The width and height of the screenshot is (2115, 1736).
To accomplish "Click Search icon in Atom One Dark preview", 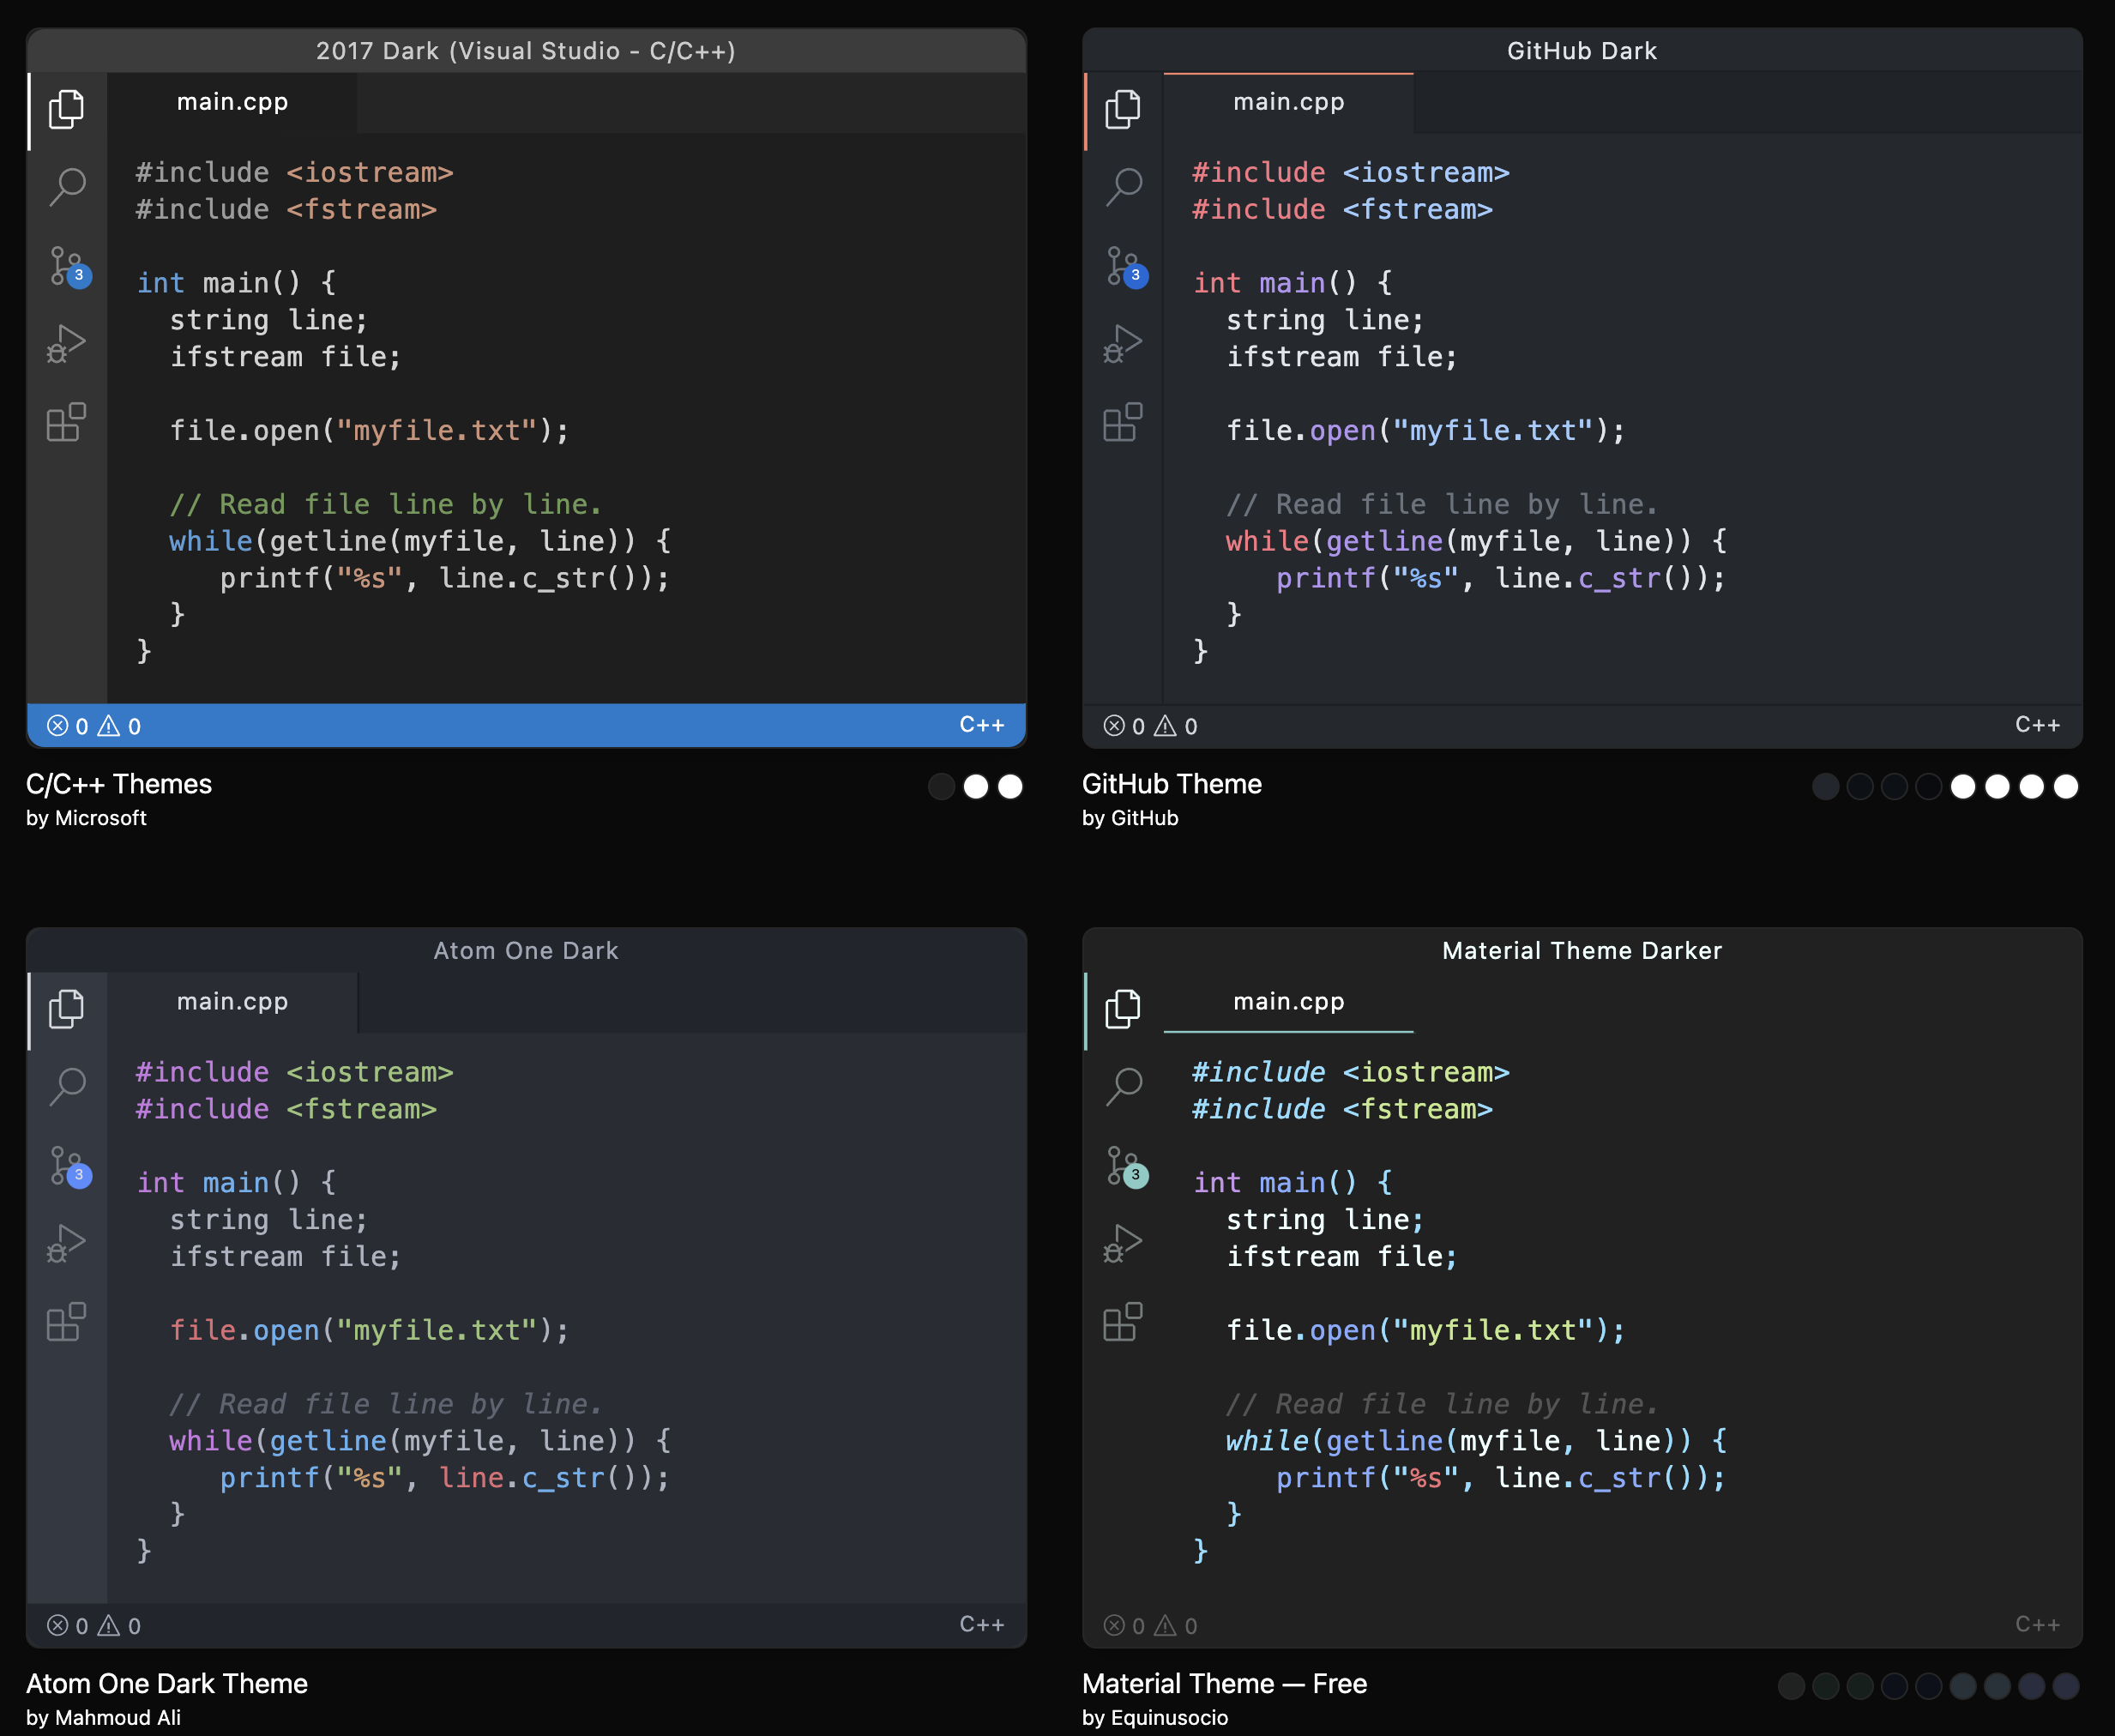I will click(x=67, y=1086).
